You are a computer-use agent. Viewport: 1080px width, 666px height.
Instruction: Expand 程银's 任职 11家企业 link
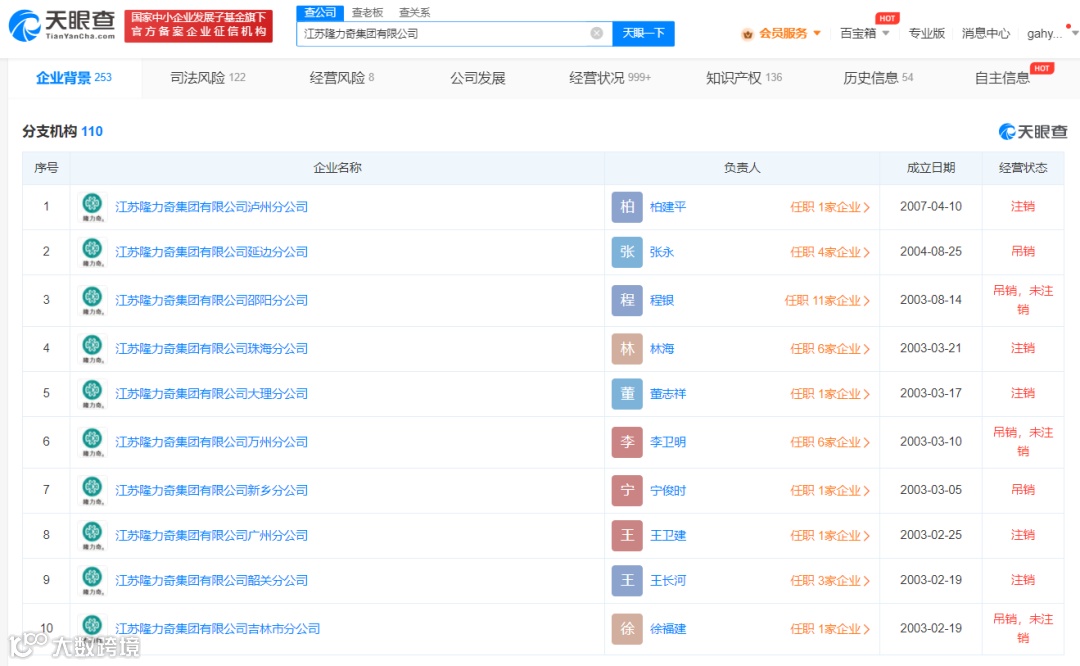click(x=827, y=300)
